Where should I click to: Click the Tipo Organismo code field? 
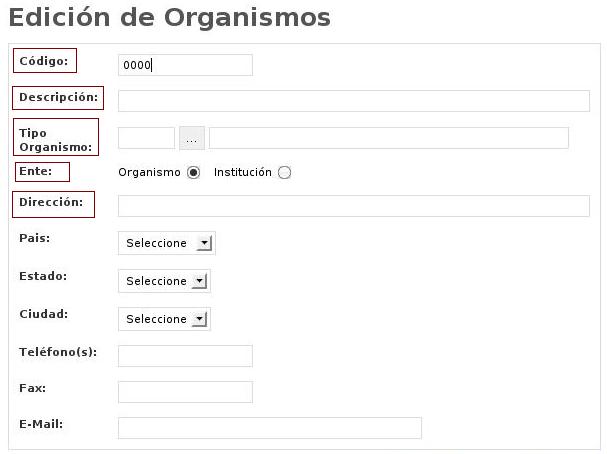coord(146,138)
